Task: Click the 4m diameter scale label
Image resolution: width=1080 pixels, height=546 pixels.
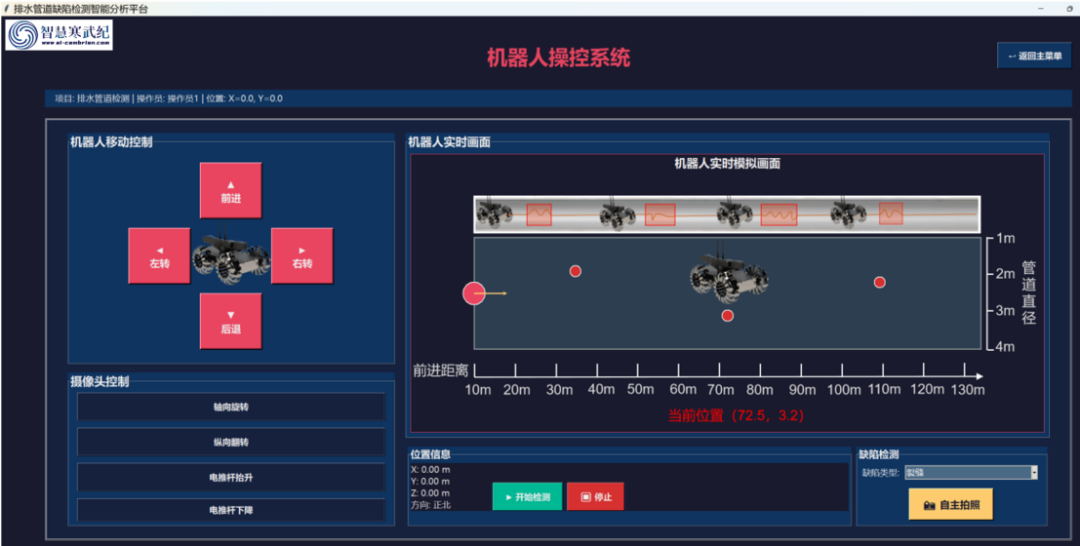Action: click(x=1006, y=346)
